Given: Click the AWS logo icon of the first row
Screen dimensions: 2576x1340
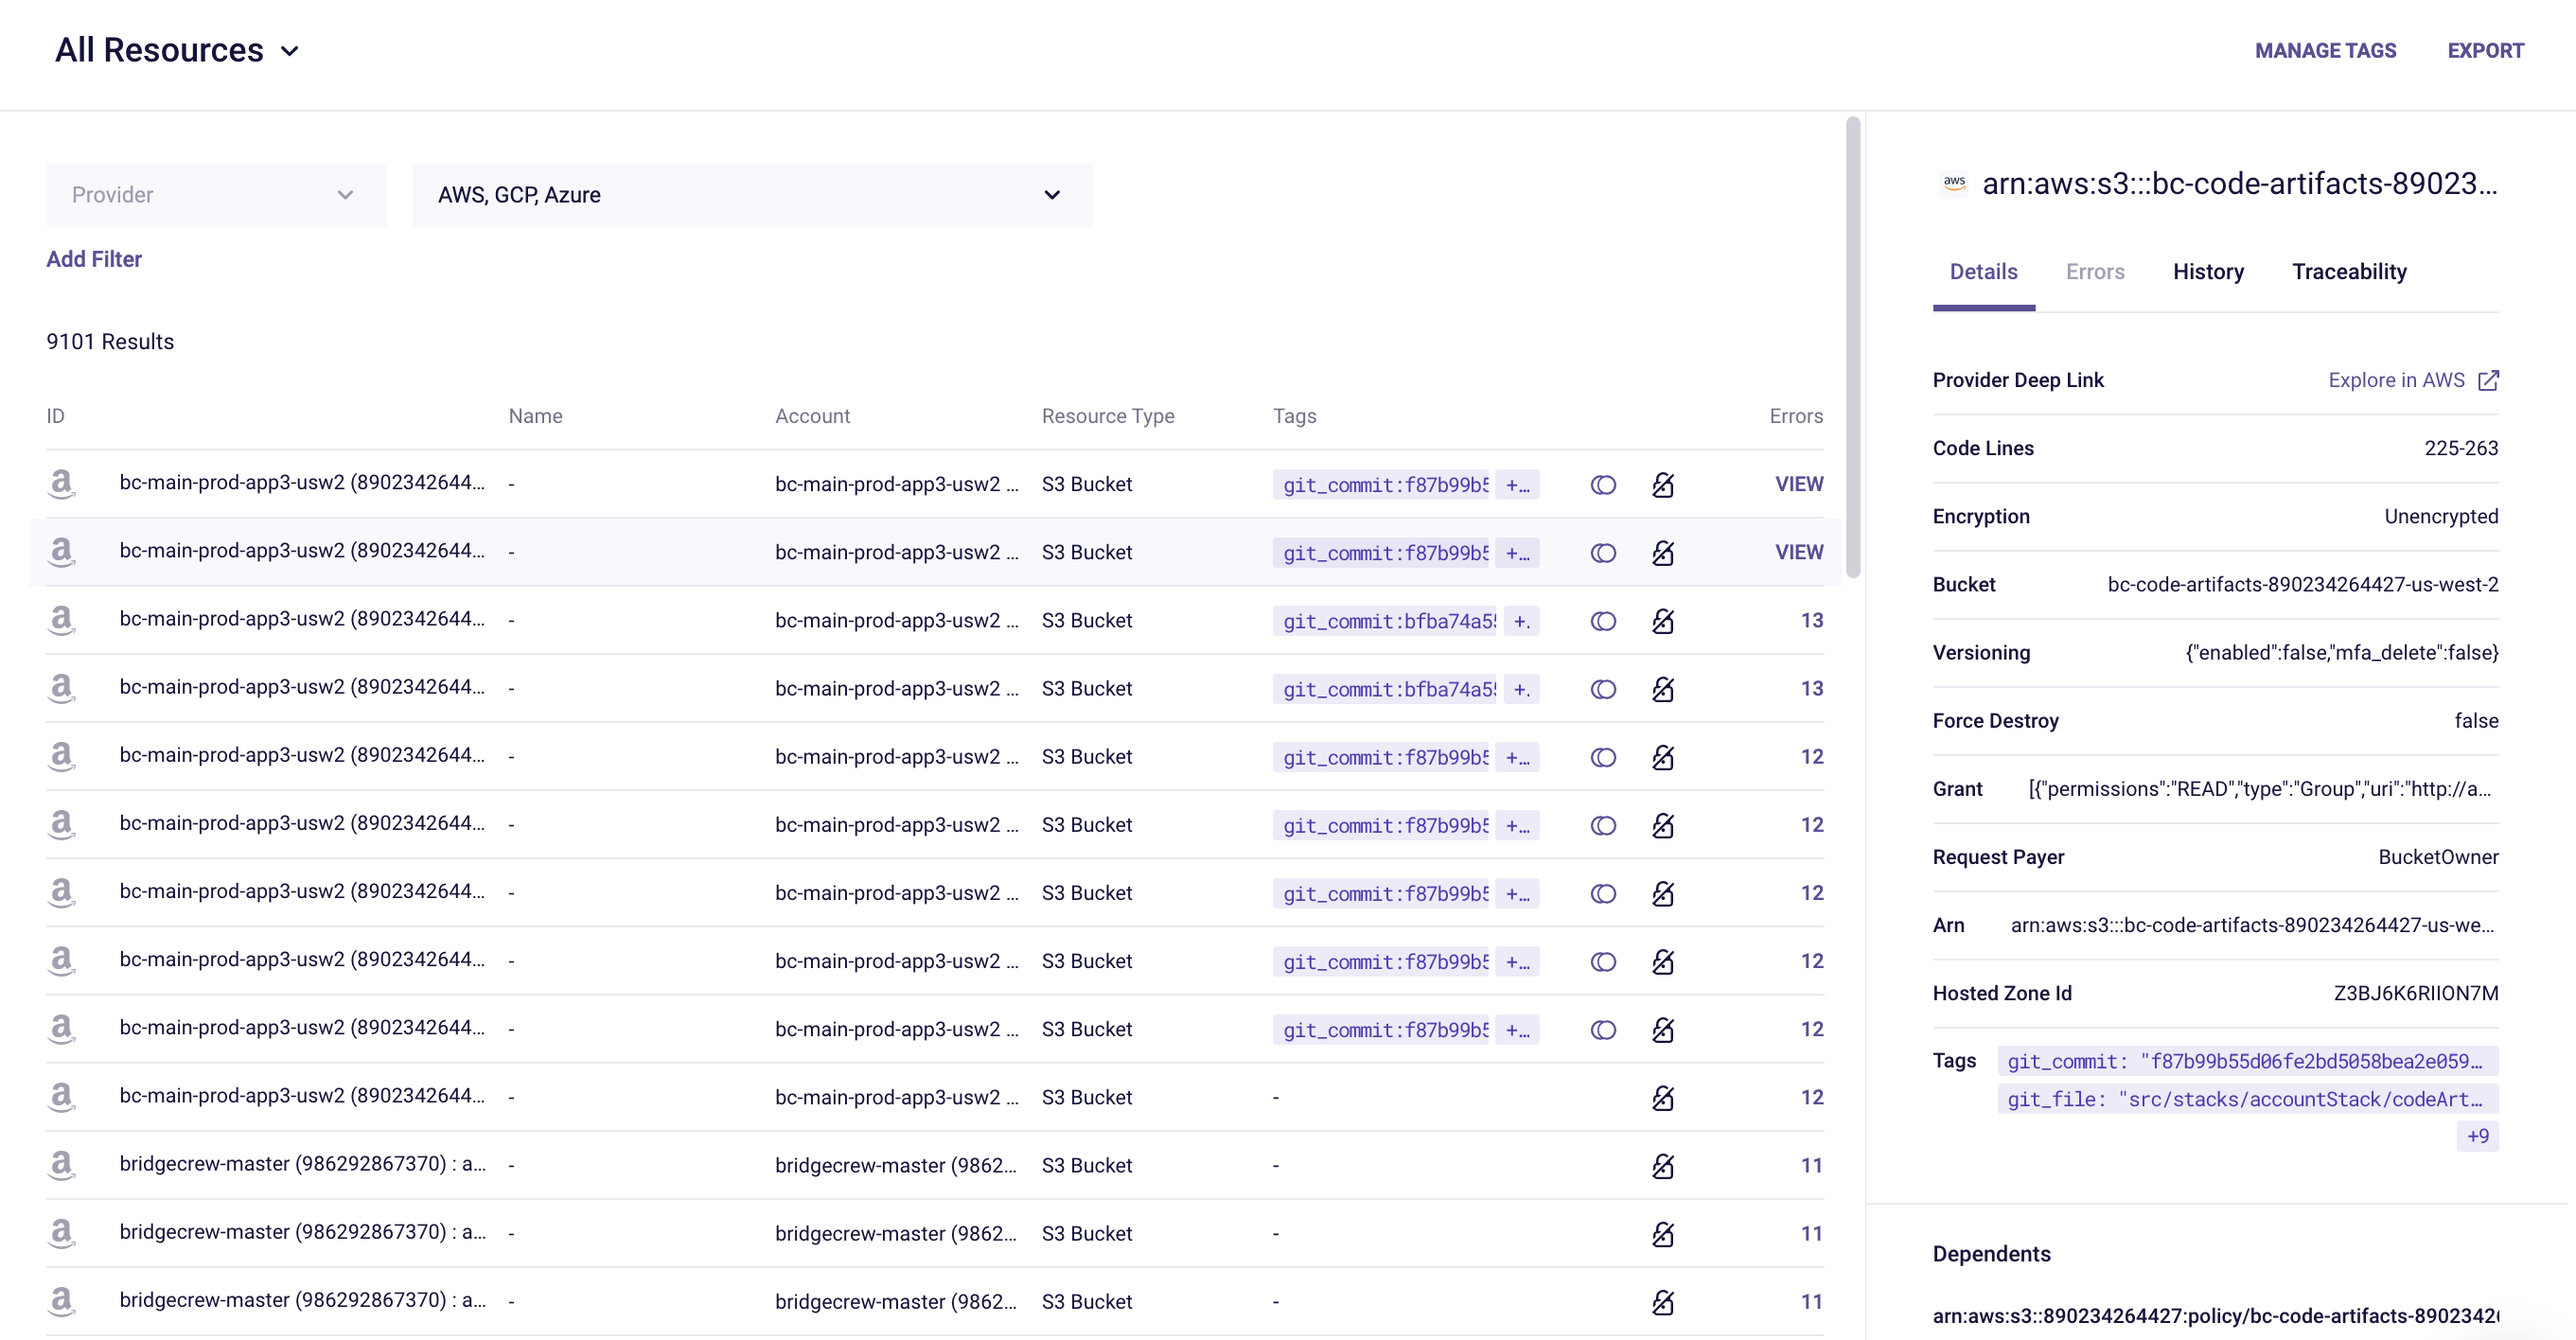Looking at the screenshot, I should [x=62, y=484].
